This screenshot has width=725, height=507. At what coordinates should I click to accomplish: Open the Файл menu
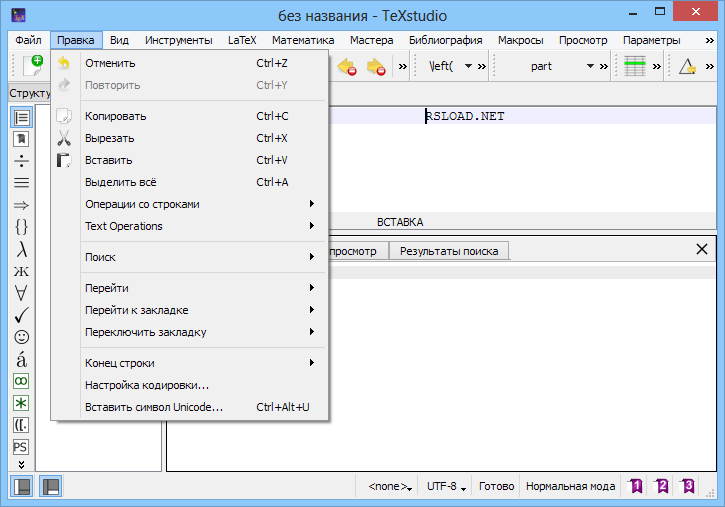click(x=28, y=41)
